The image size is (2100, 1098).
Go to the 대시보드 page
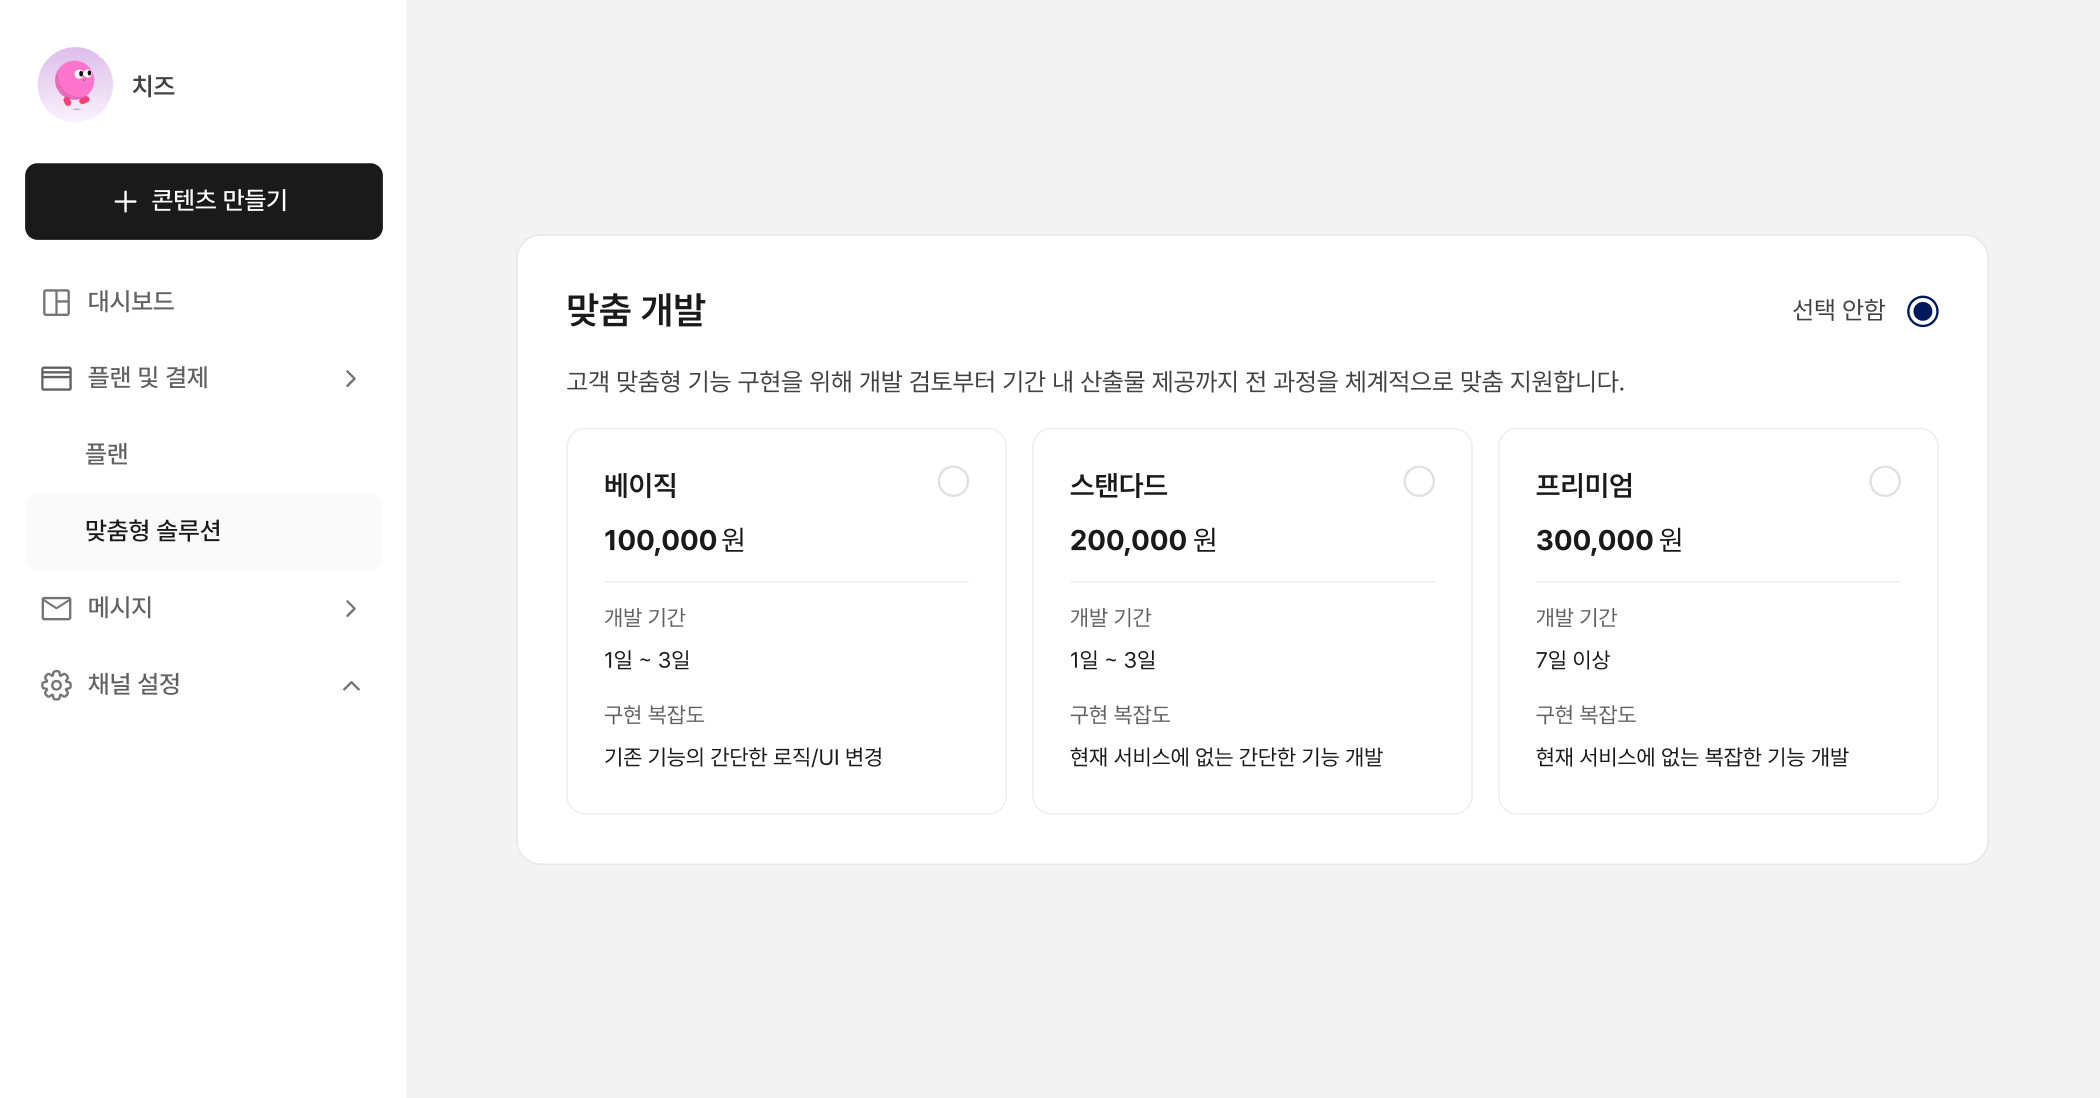point(131,302)
